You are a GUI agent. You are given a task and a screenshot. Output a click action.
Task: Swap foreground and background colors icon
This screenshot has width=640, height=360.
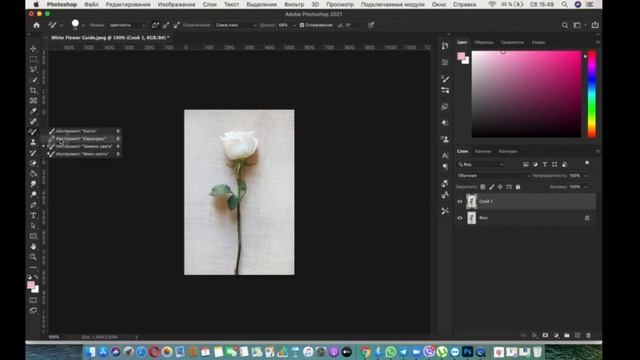(36, 277)
